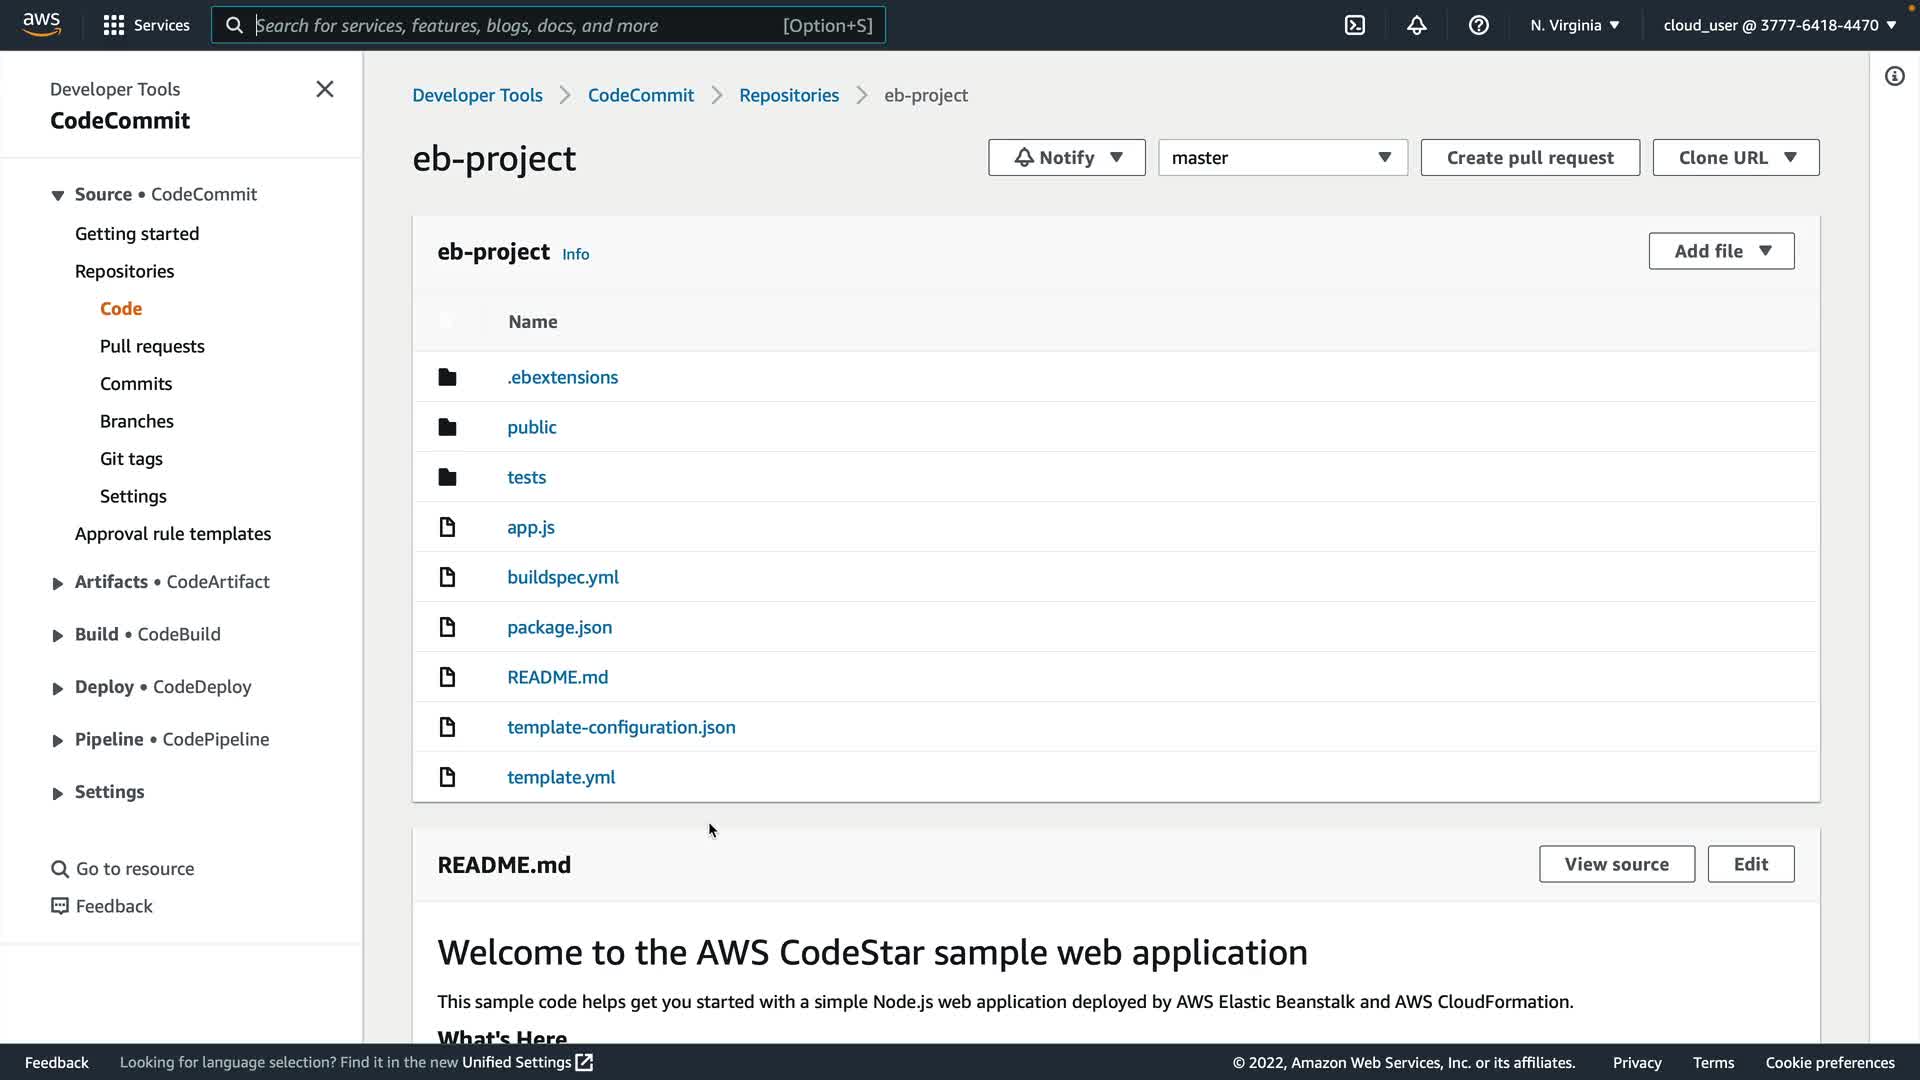Open the Clone URL dropdown
This screenshot has width=1920, height=1080.
pyautogui.click(x=1735, y=158)
